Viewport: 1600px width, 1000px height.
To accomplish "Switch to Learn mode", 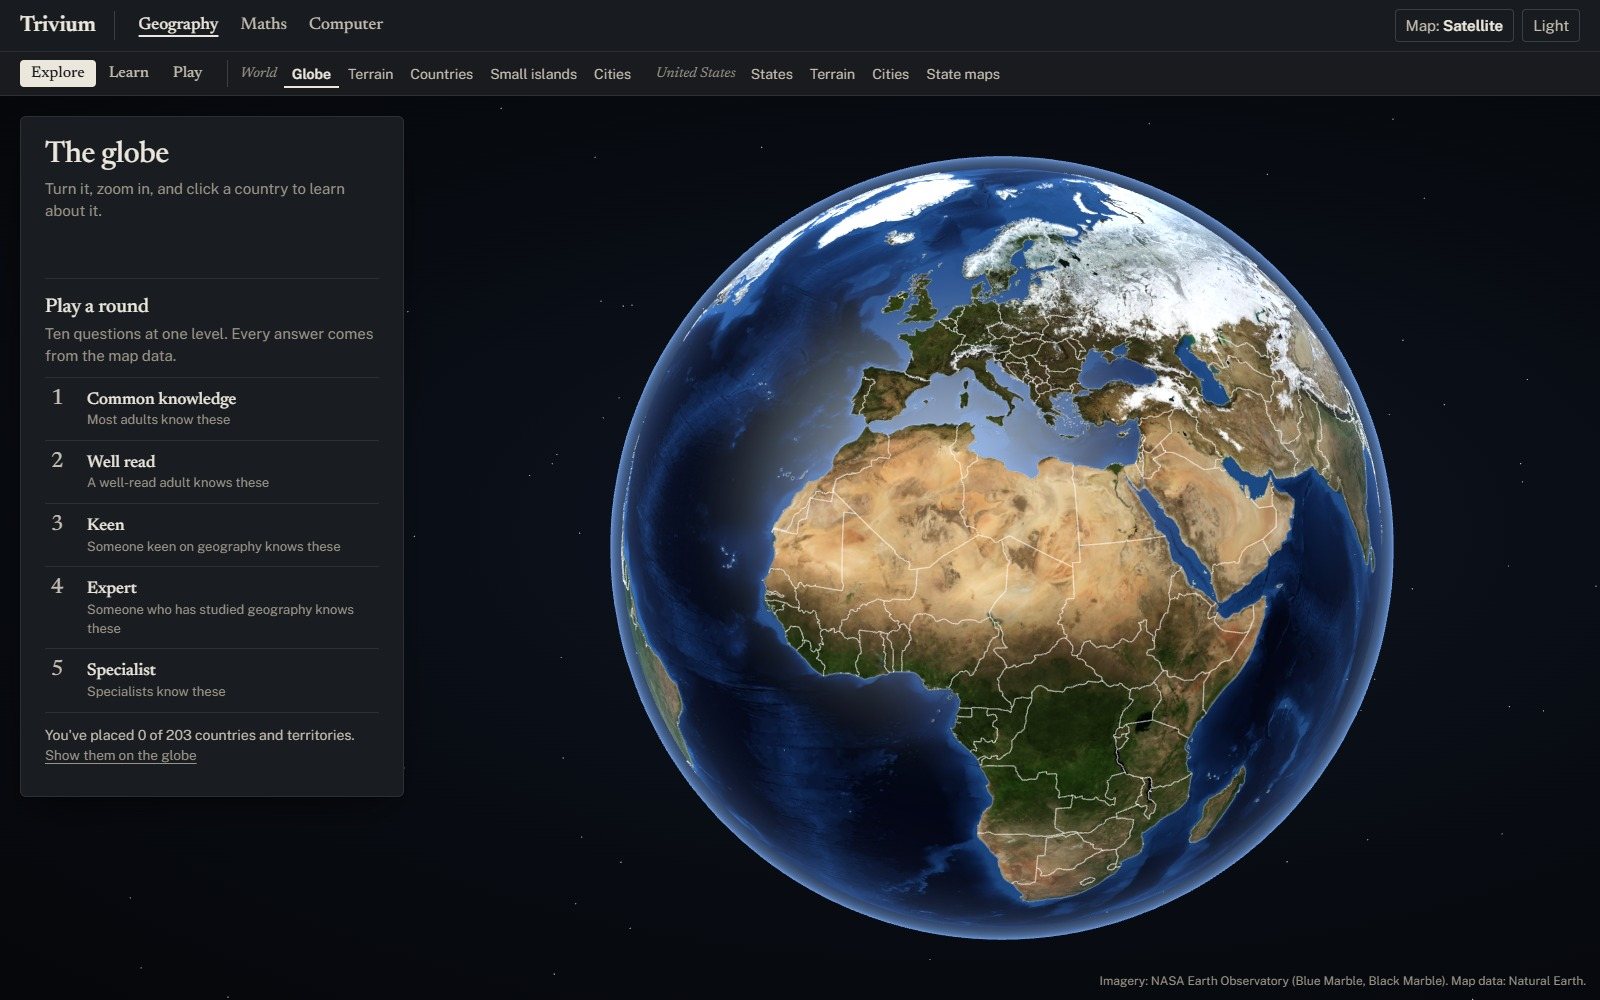I will [129, 73].
